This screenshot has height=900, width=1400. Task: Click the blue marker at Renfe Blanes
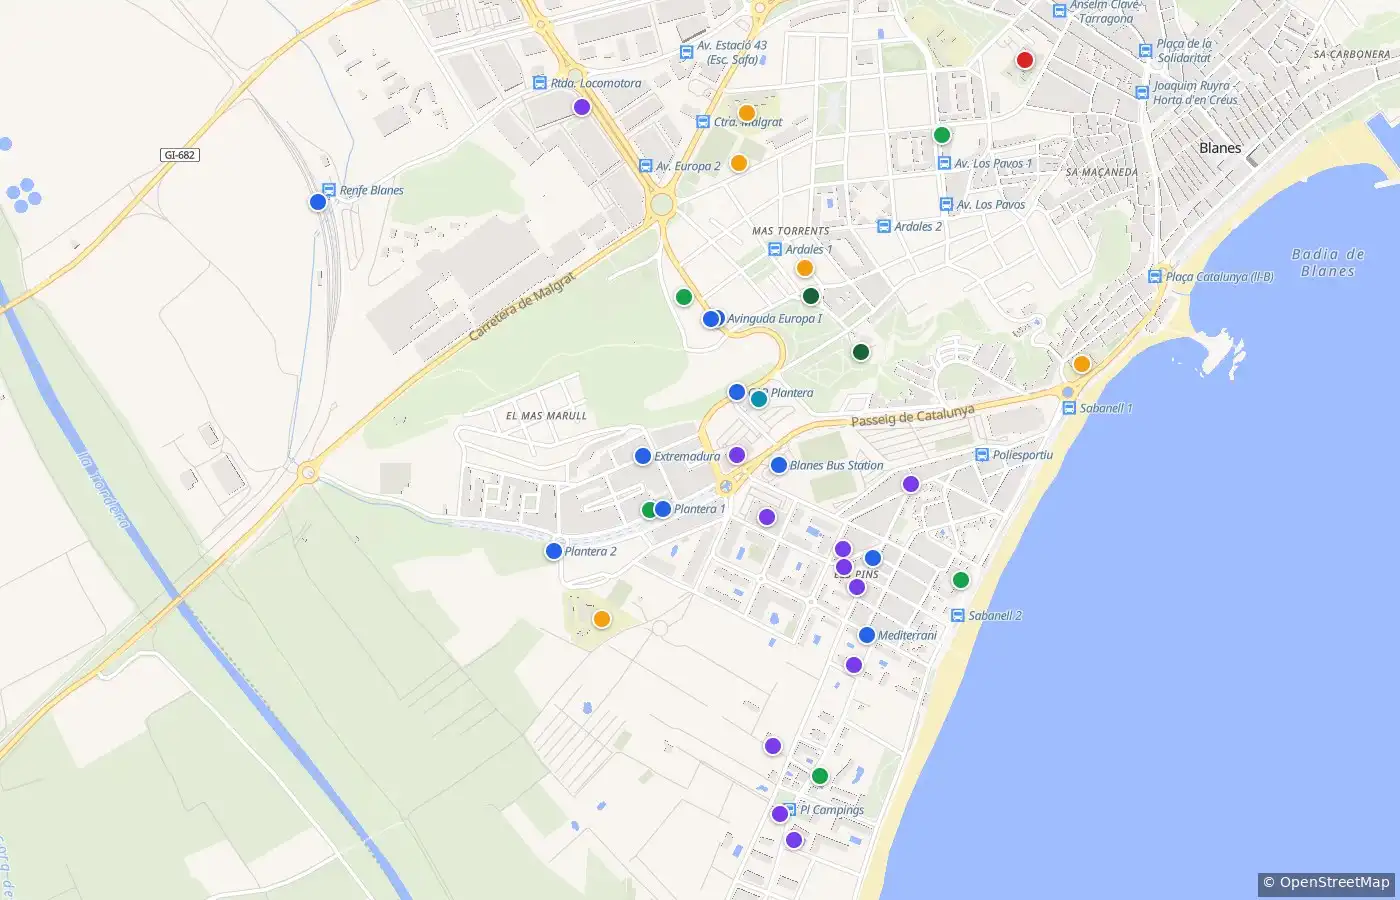pos(318,202)
